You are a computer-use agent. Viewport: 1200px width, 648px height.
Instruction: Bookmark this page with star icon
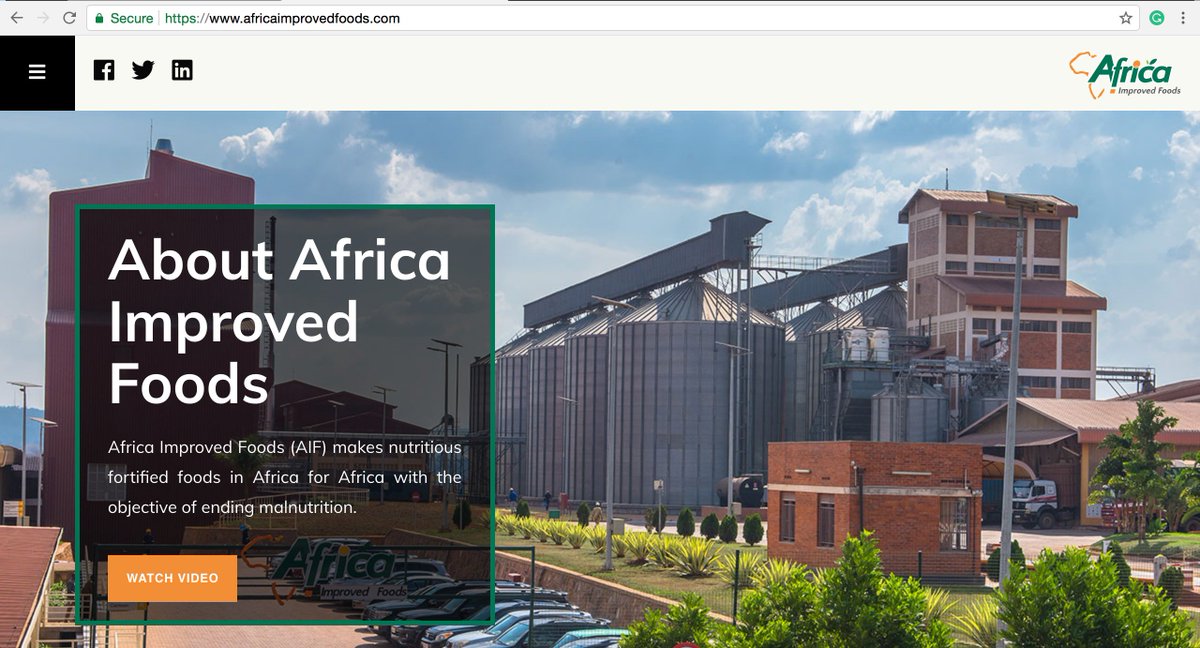(1126, 18)
